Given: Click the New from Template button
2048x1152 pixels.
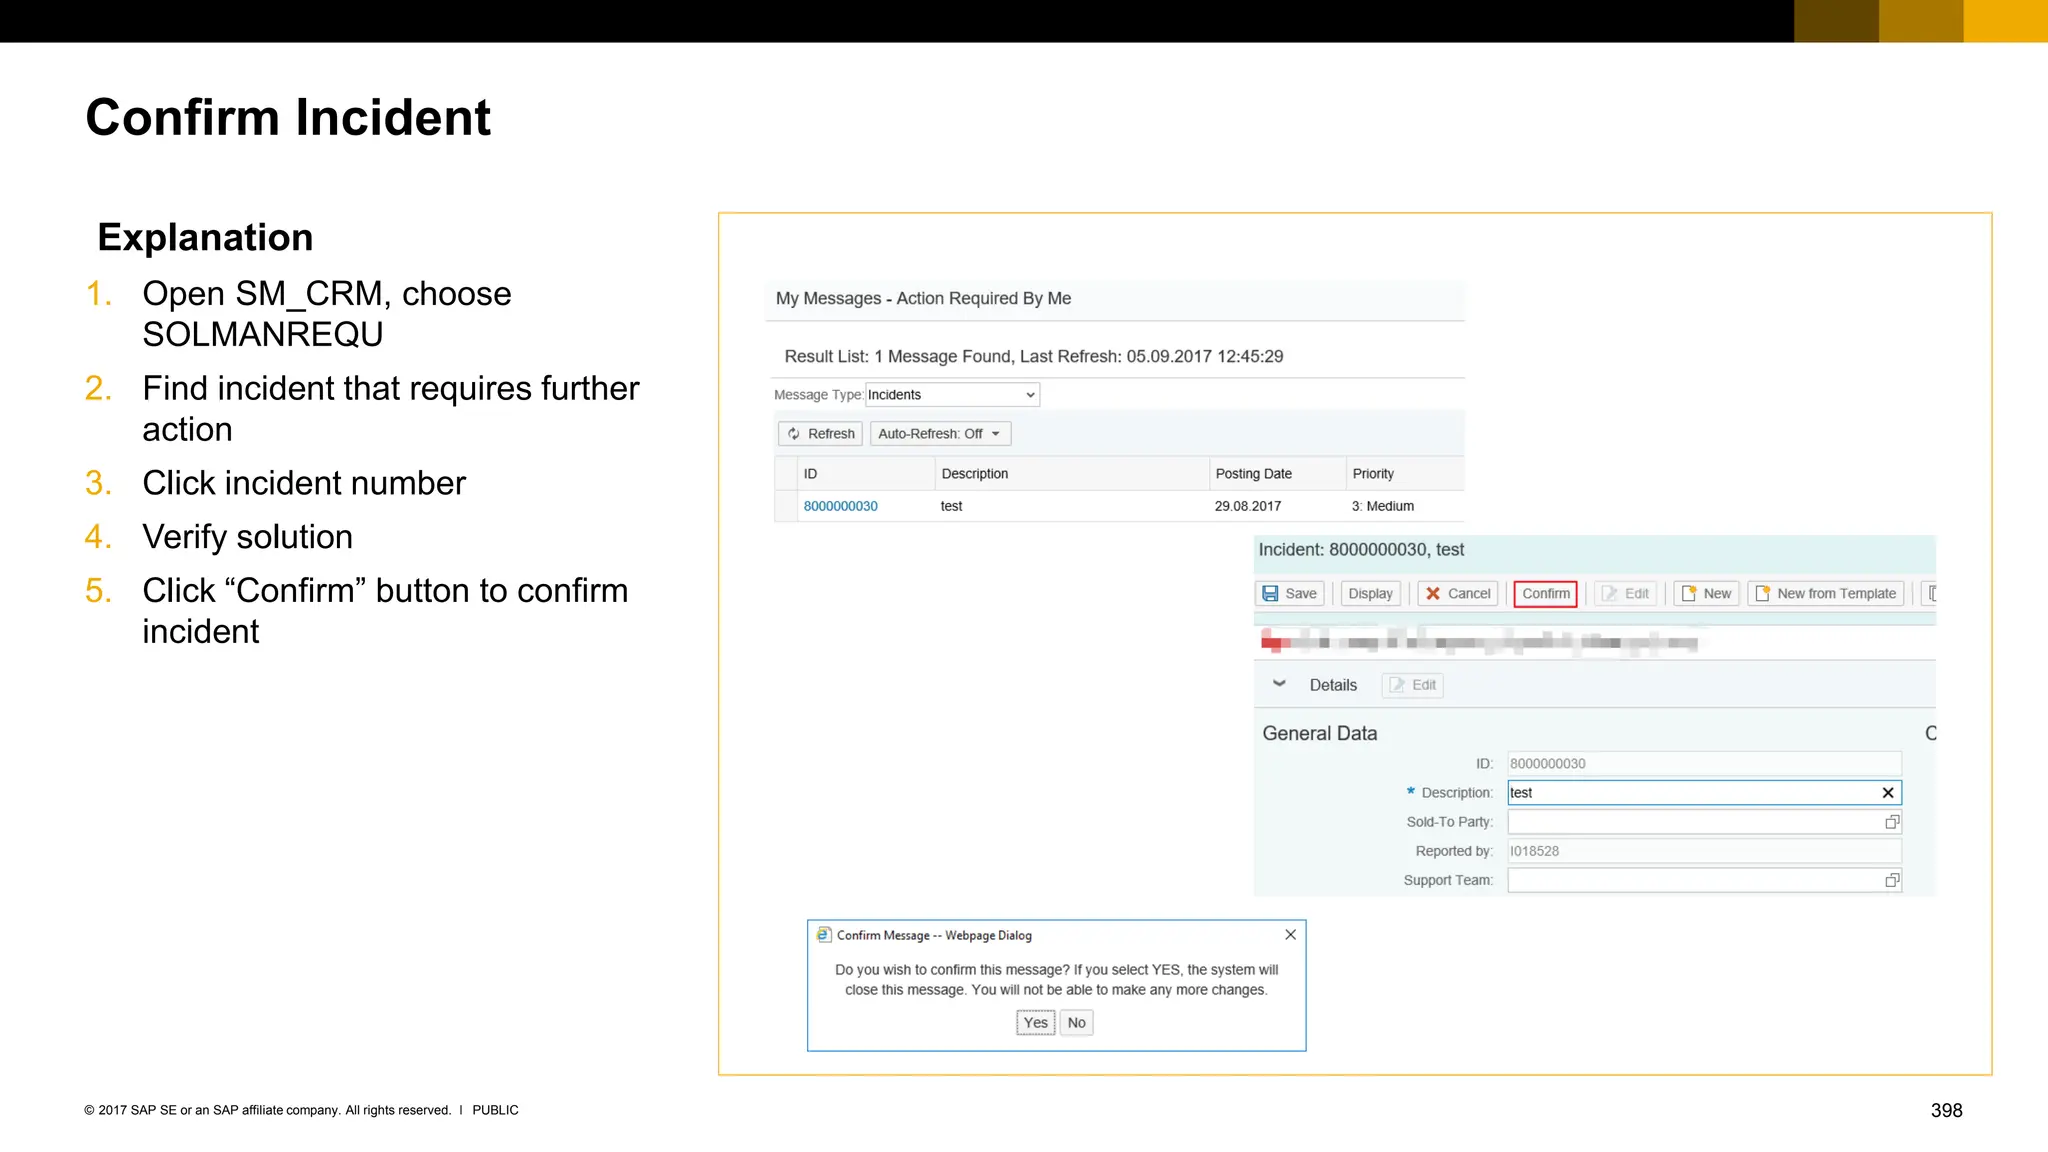Looking at the screenshot, I should (1826, 594).
